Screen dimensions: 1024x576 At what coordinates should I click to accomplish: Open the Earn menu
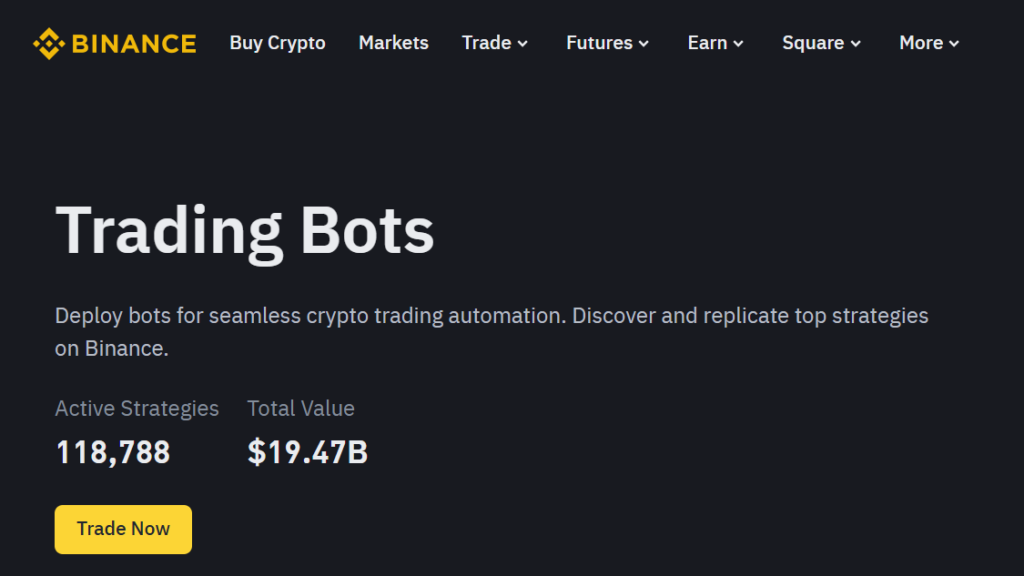707,43
